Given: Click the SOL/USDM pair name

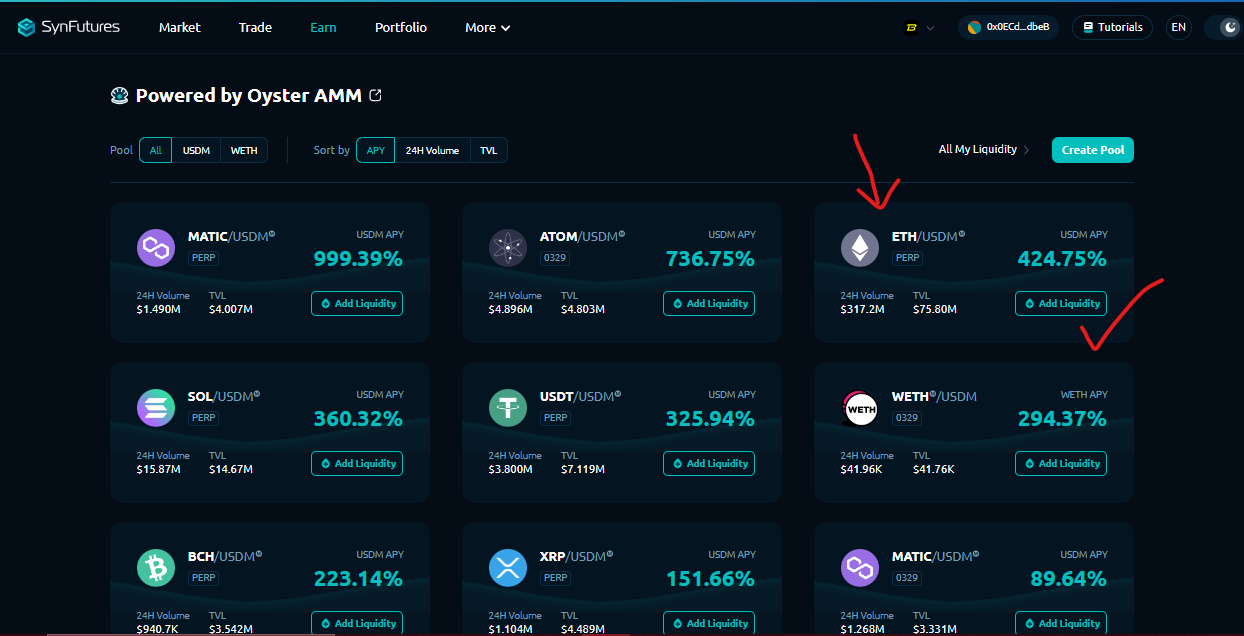Looking at the screenshot, I should (x=223, y=397).
